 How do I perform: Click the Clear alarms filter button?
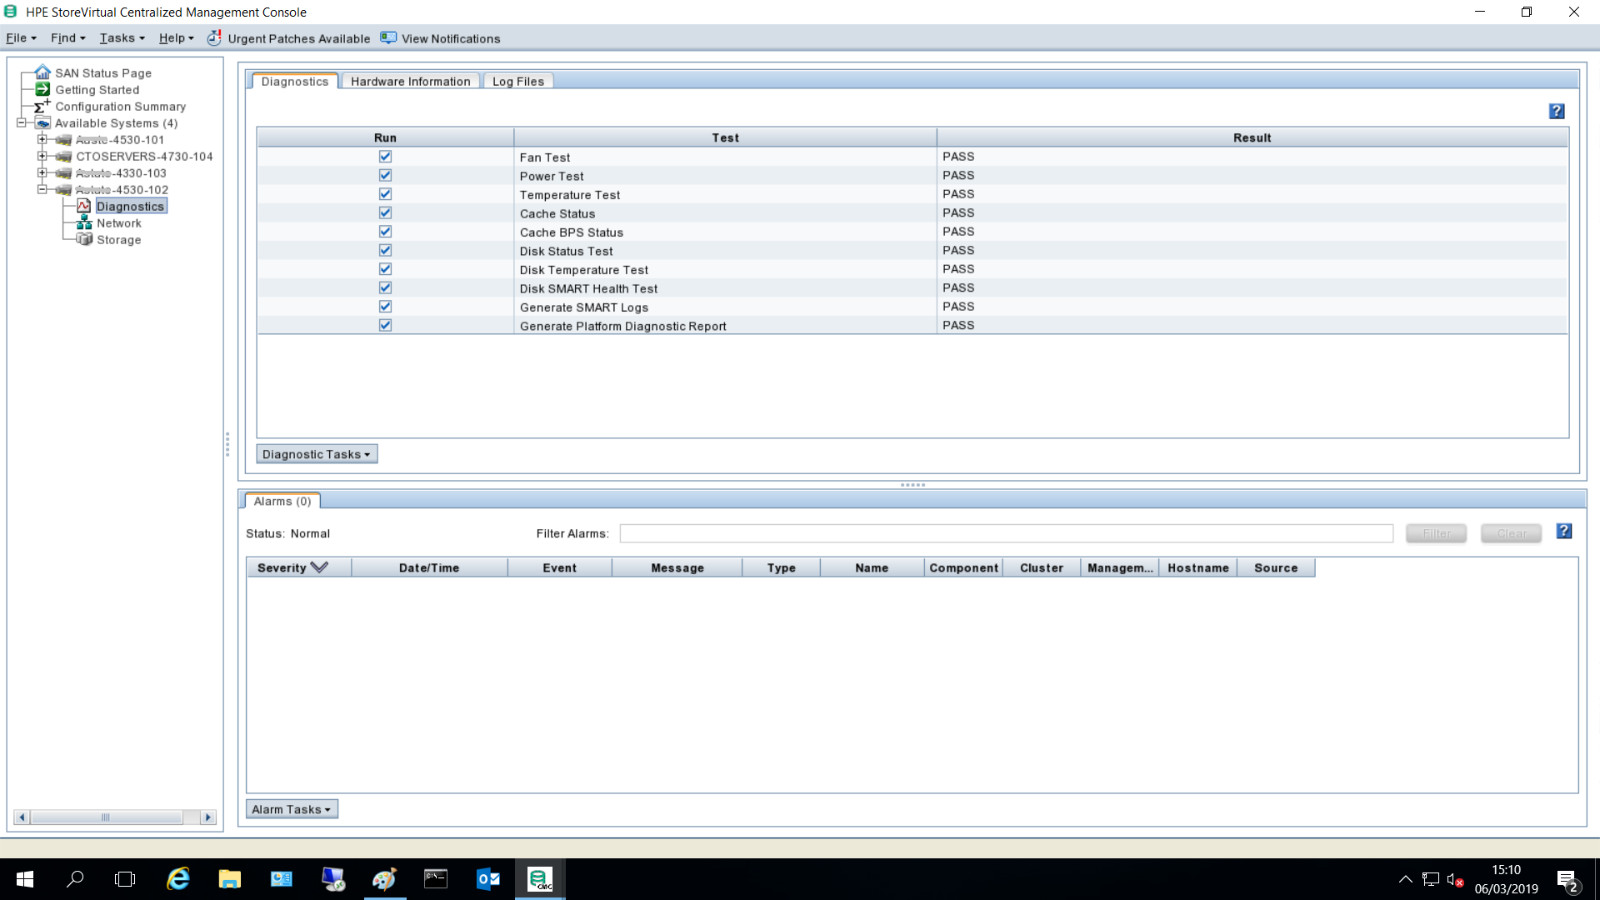[1511, 533]
